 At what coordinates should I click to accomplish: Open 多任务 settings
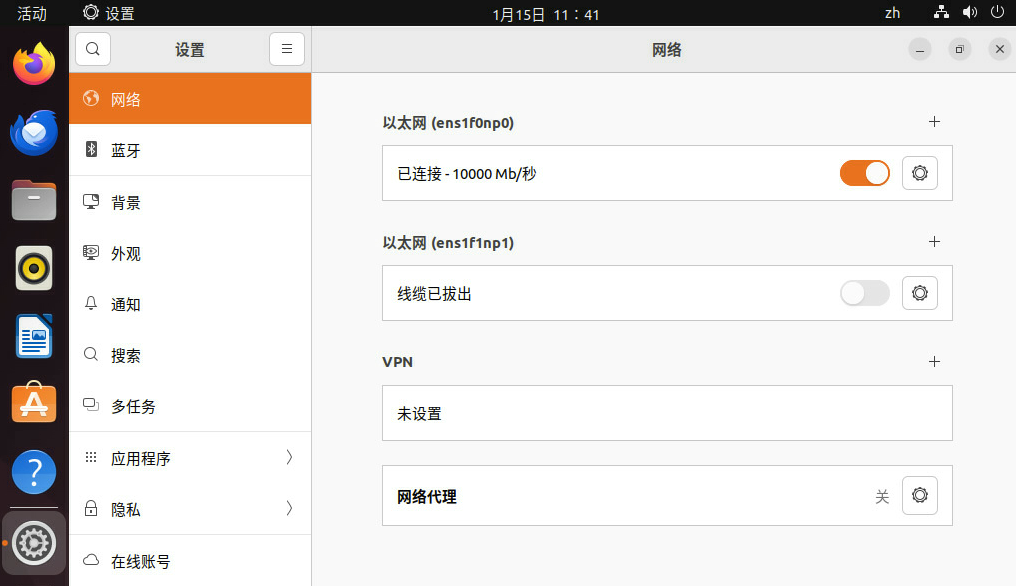point(190,406)
